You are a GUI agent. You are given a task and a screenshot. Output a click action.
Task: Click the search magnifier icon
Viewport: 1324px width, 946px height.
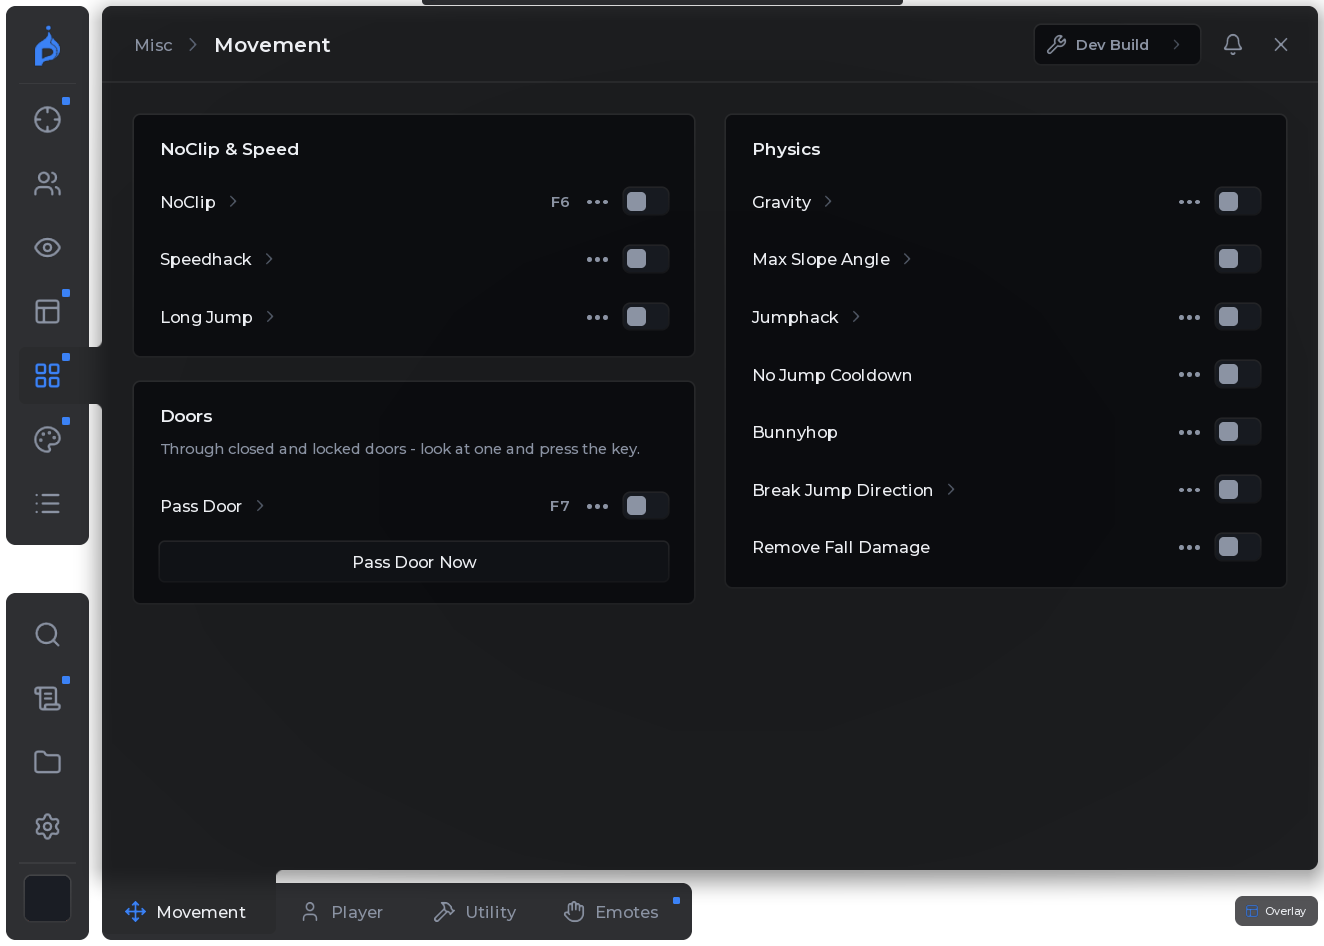pos(47,634)
